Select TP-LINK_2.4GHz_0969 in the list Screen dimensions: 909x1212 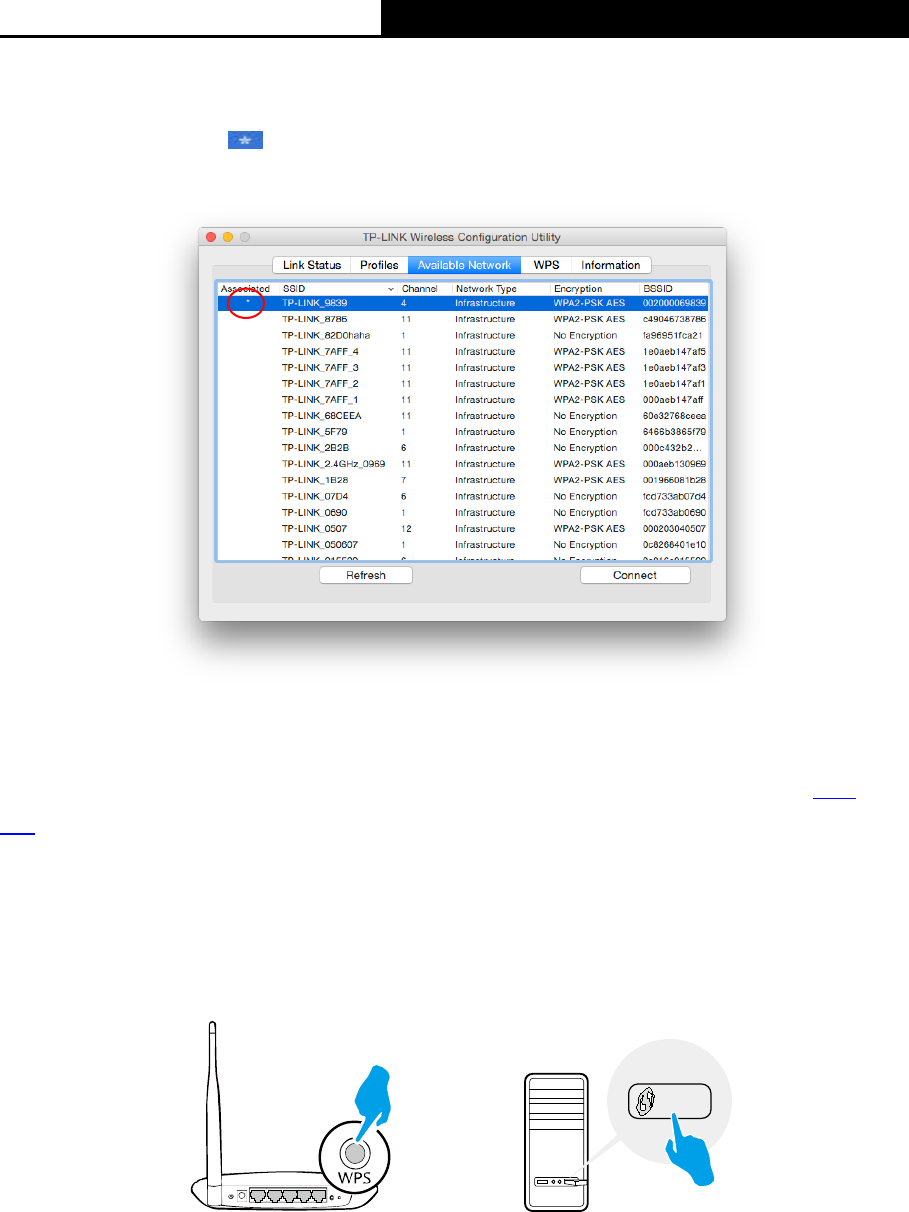click(x=463, y=464)
